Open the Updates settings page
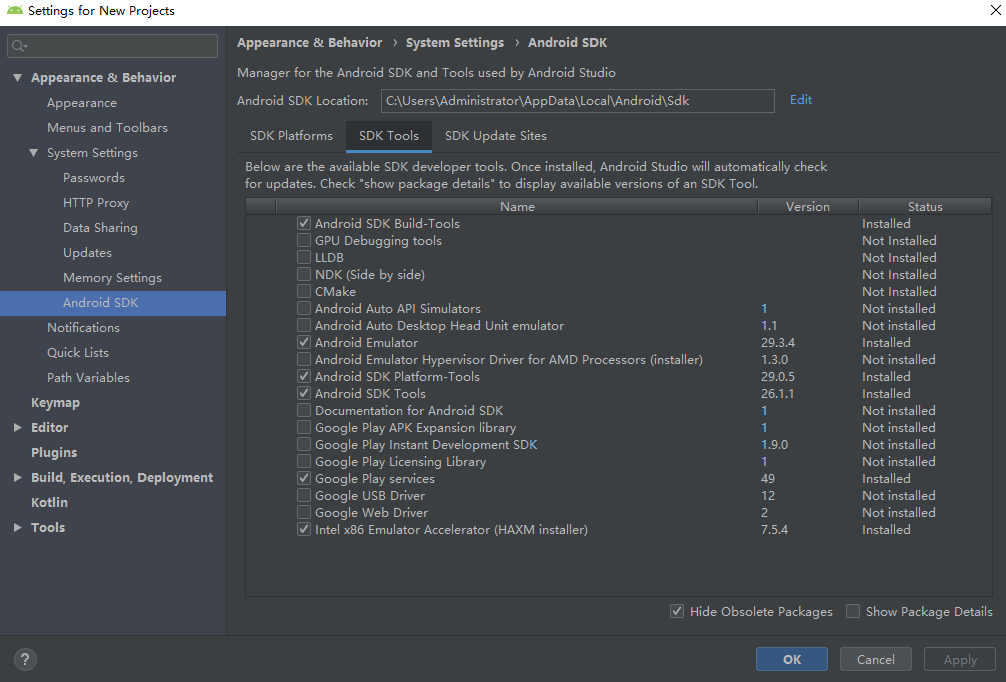The height and width of the screenshot is (682, 1006). (87, 253)
